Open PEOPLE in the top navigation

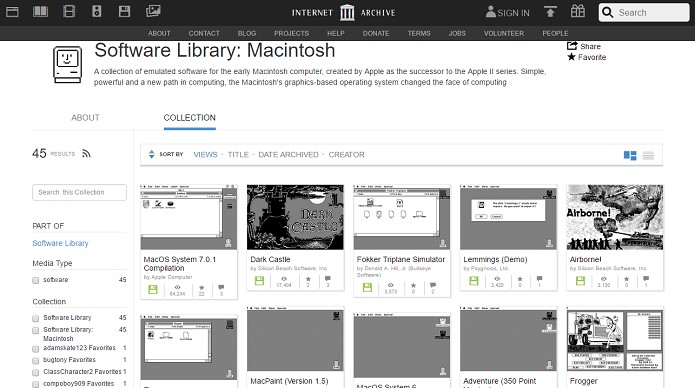click(555, 33)
